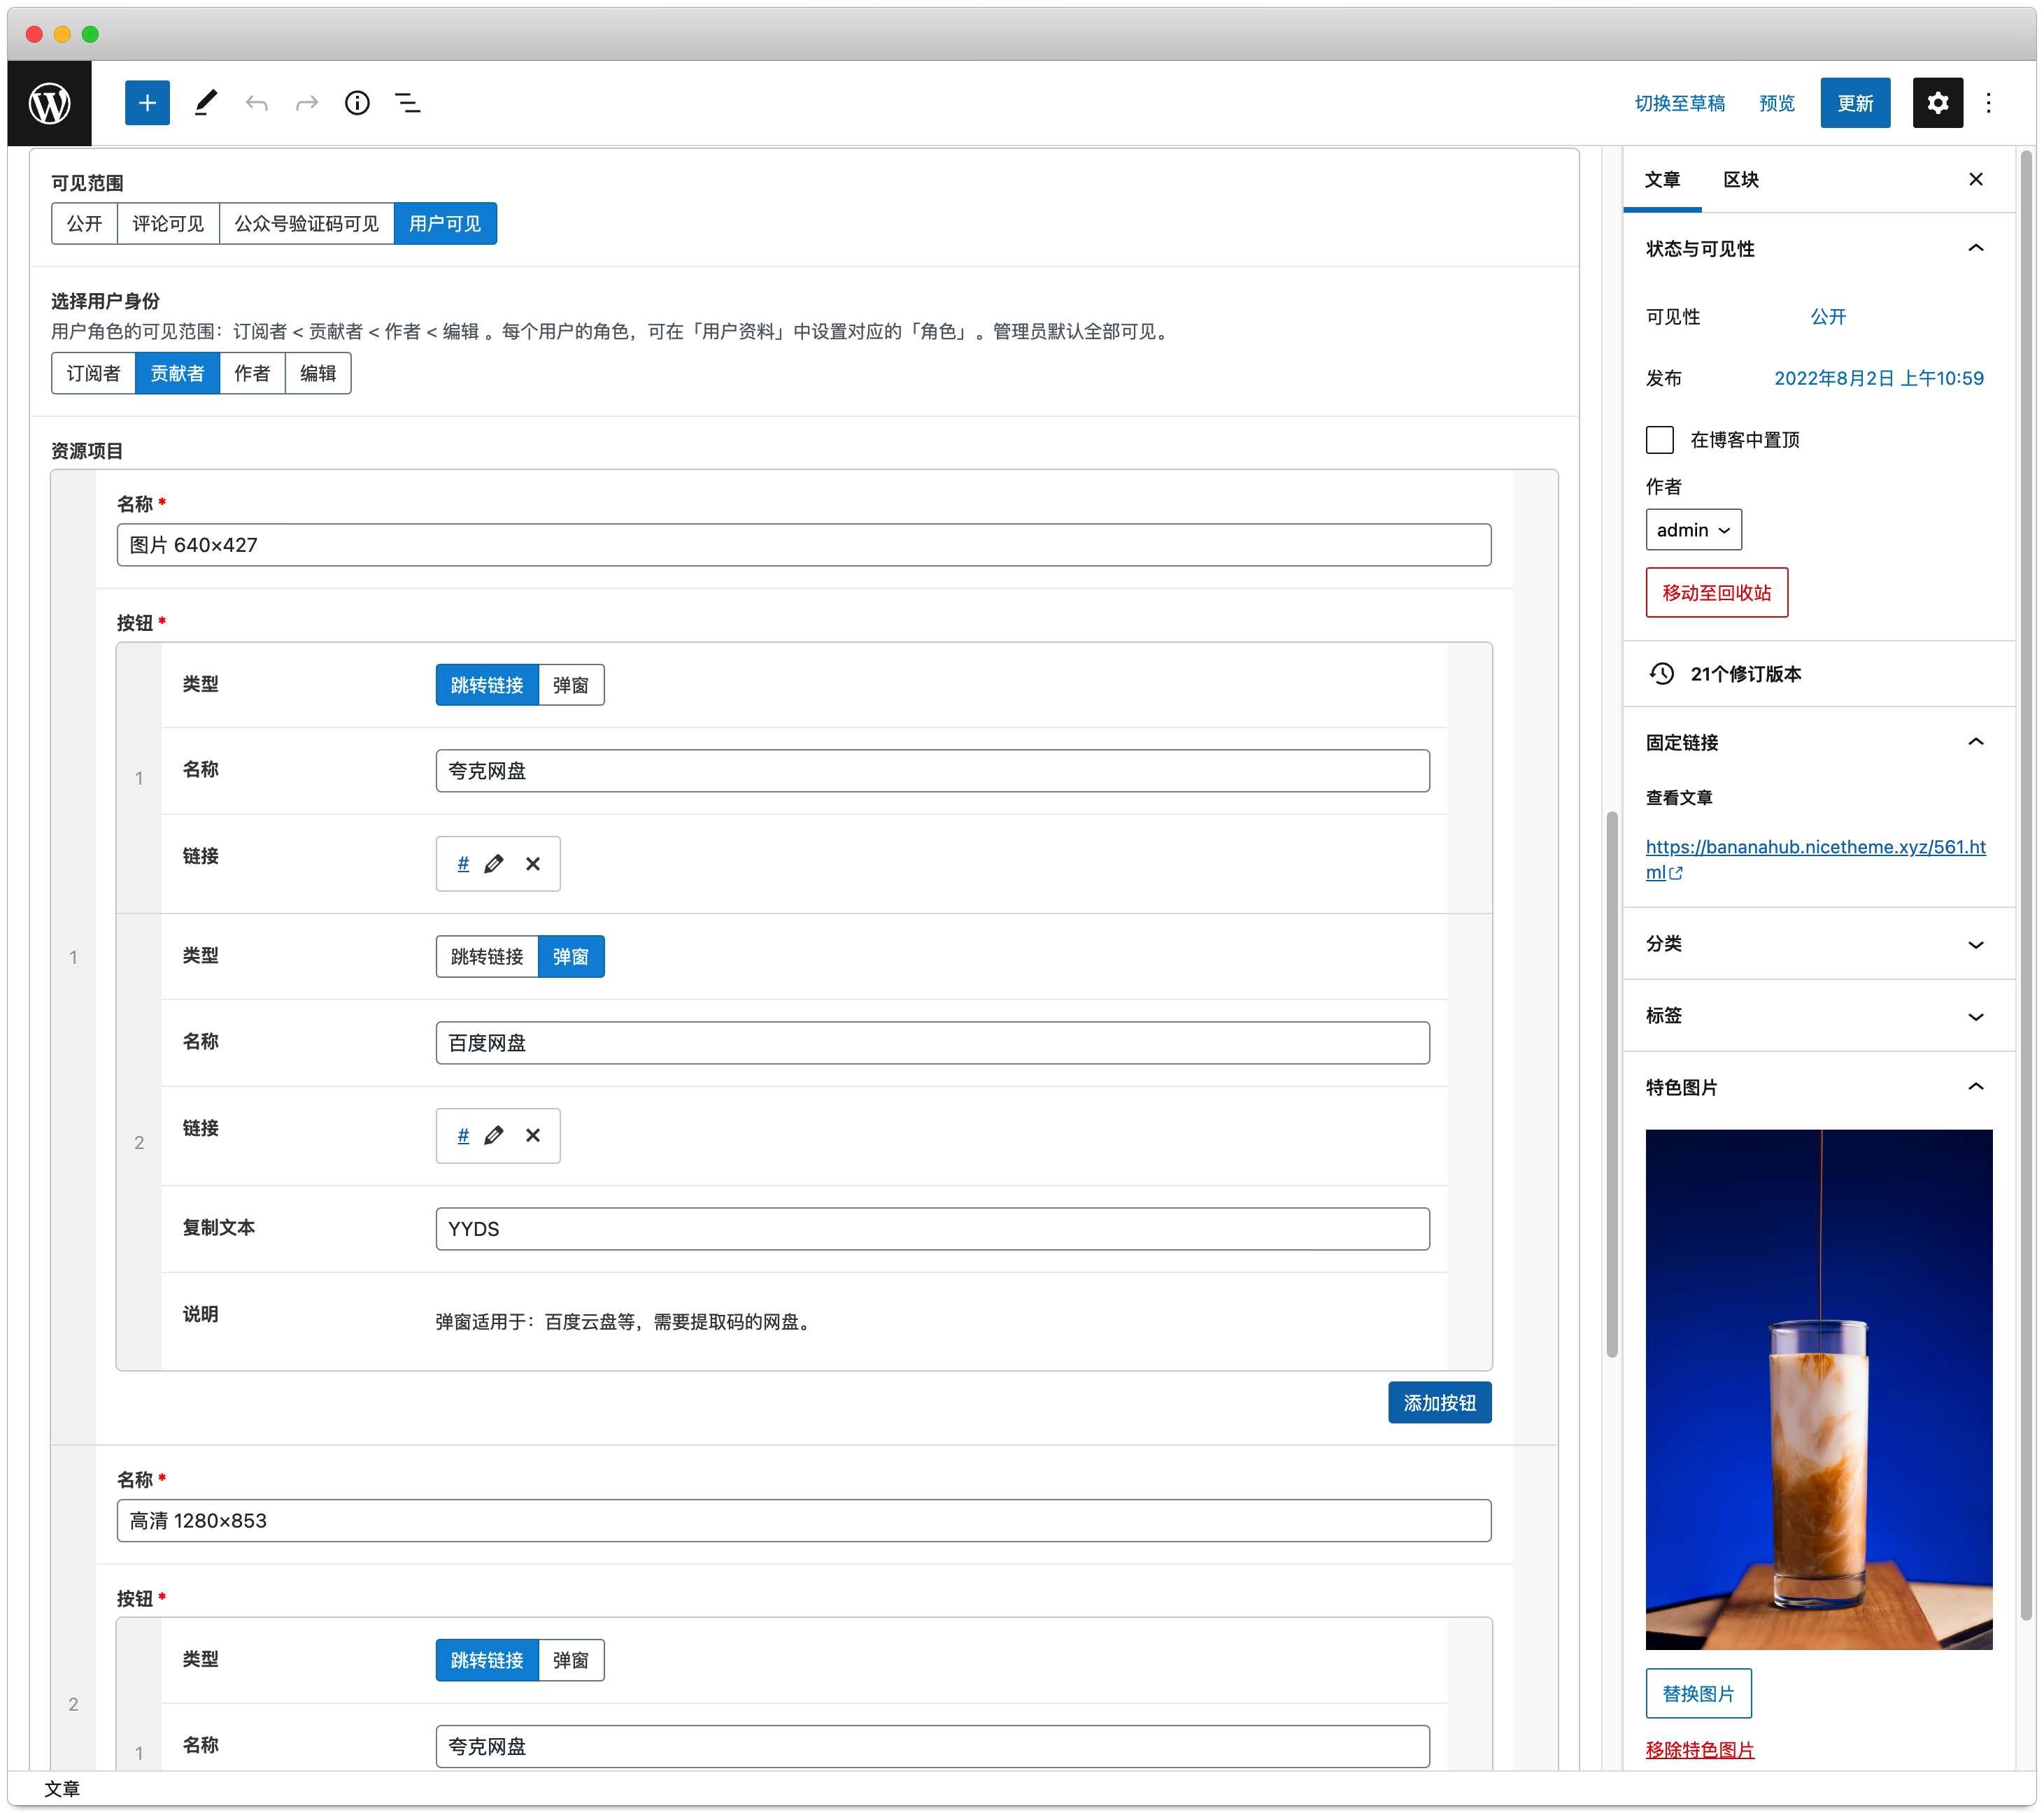Switch to the 文章 sidebar tab
Viewport: 2044px width, 1813px height.
[1662, 180]
